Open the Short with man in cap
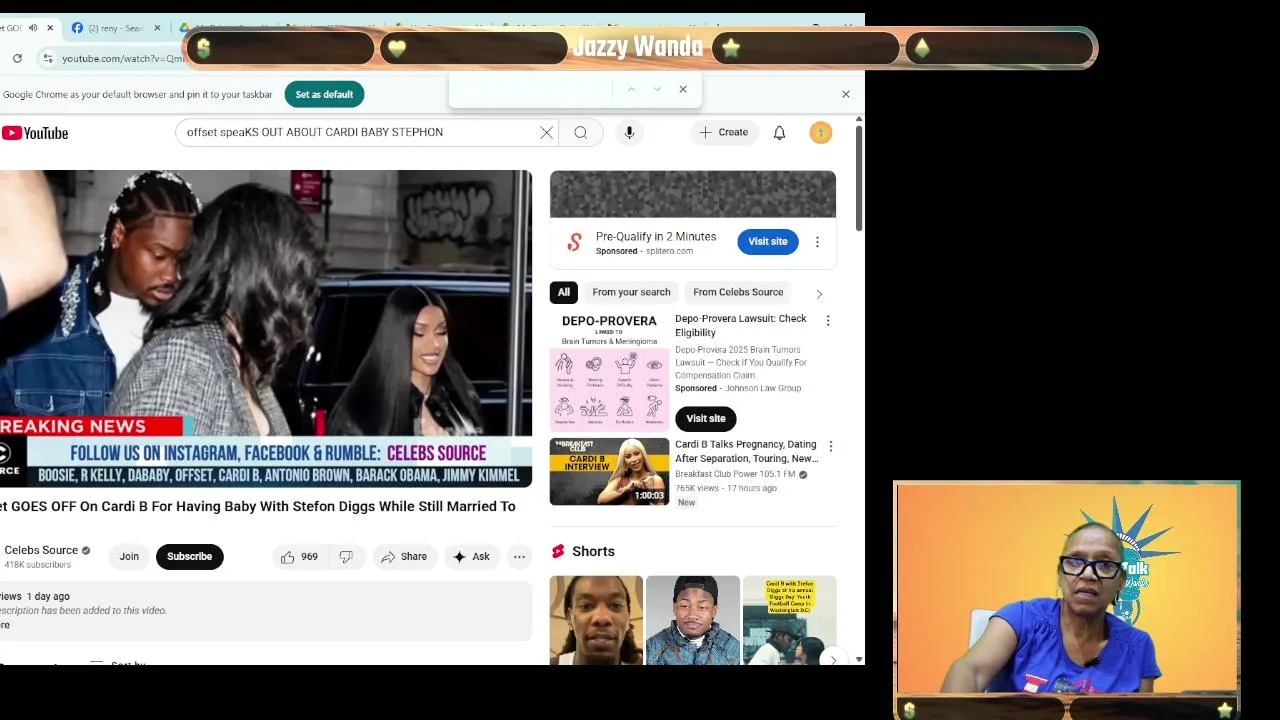The width and height of the screenshot is (1280, 720). [x=693, y=620]
